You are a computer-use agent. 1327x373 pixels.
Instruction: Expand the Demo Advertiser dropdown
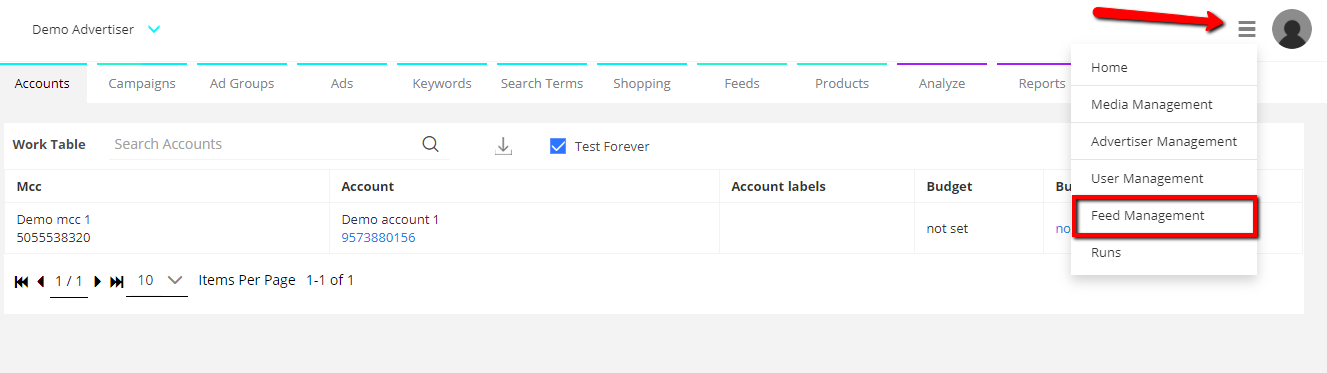click(x=154, y=30)
